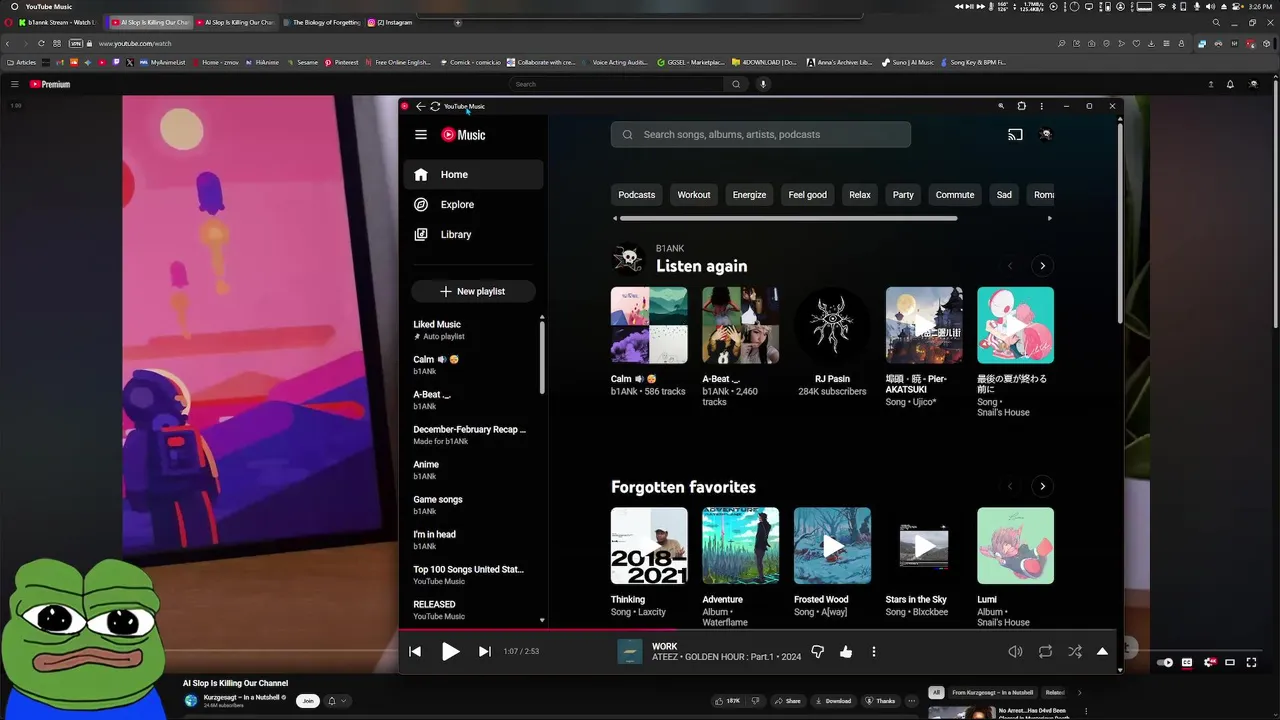1280x720 pixels.
Task: Open the RJ Pasin artist thumbnail
Action: point(832,325)
